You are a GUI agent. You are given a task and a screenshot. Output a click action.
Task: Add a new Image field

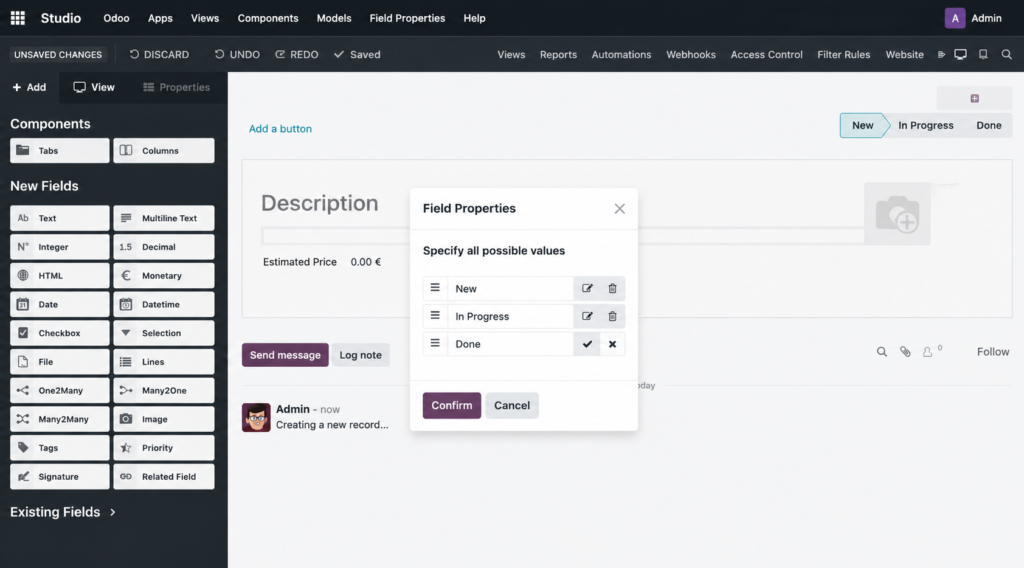point(163,419)
